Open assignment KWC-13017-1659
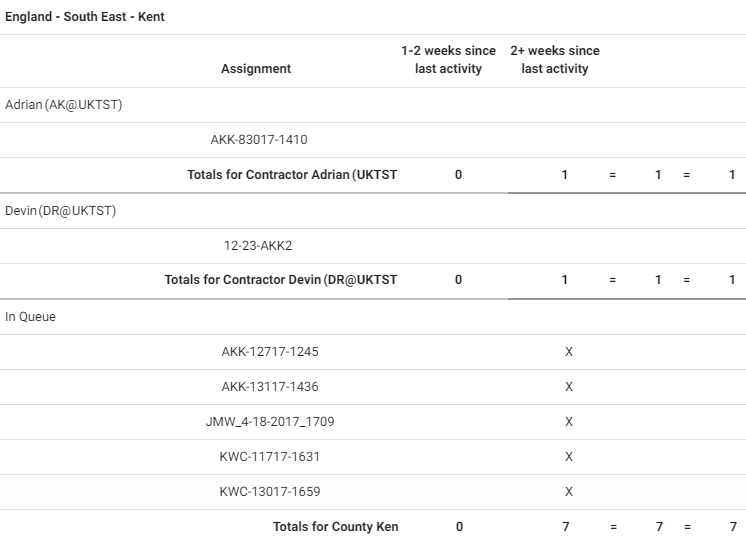Image resolution: width=746 pixels, height=543 pixels. (x=270, y=492)
